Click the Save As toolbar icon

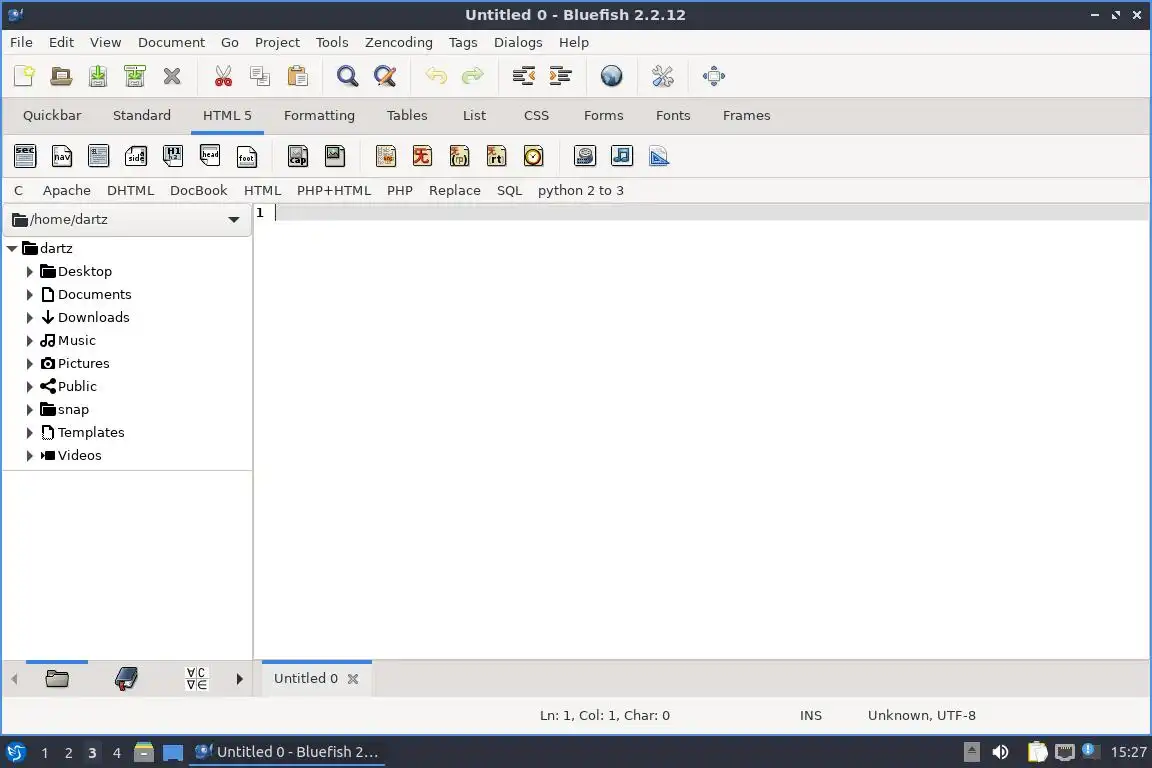point(134,76)
